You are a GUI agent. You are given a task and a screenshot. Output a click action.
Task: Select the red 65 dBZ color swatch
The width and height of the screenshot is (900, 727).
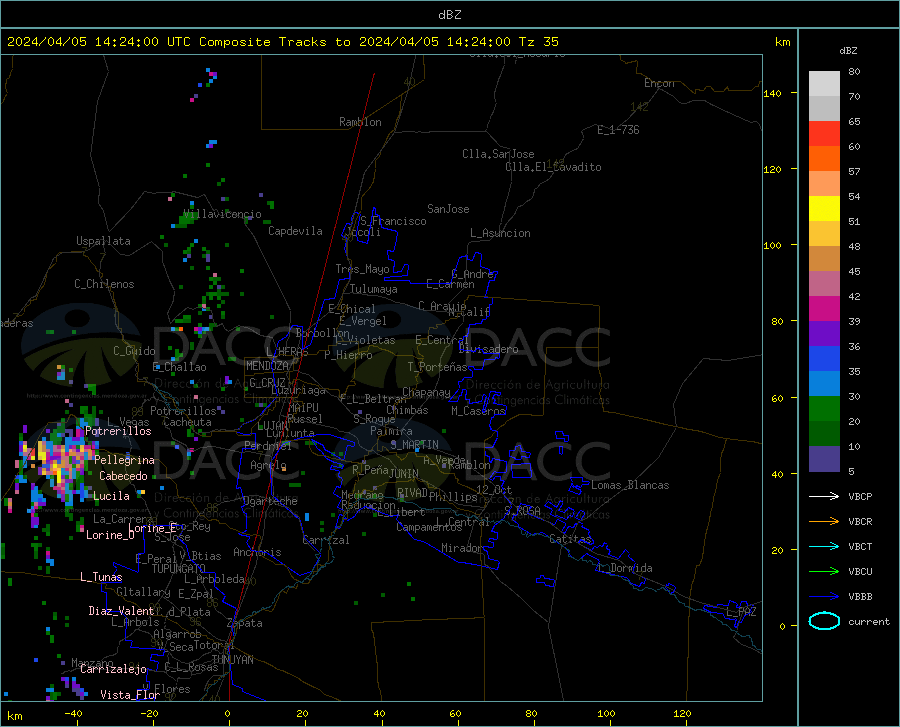point(824,134)
